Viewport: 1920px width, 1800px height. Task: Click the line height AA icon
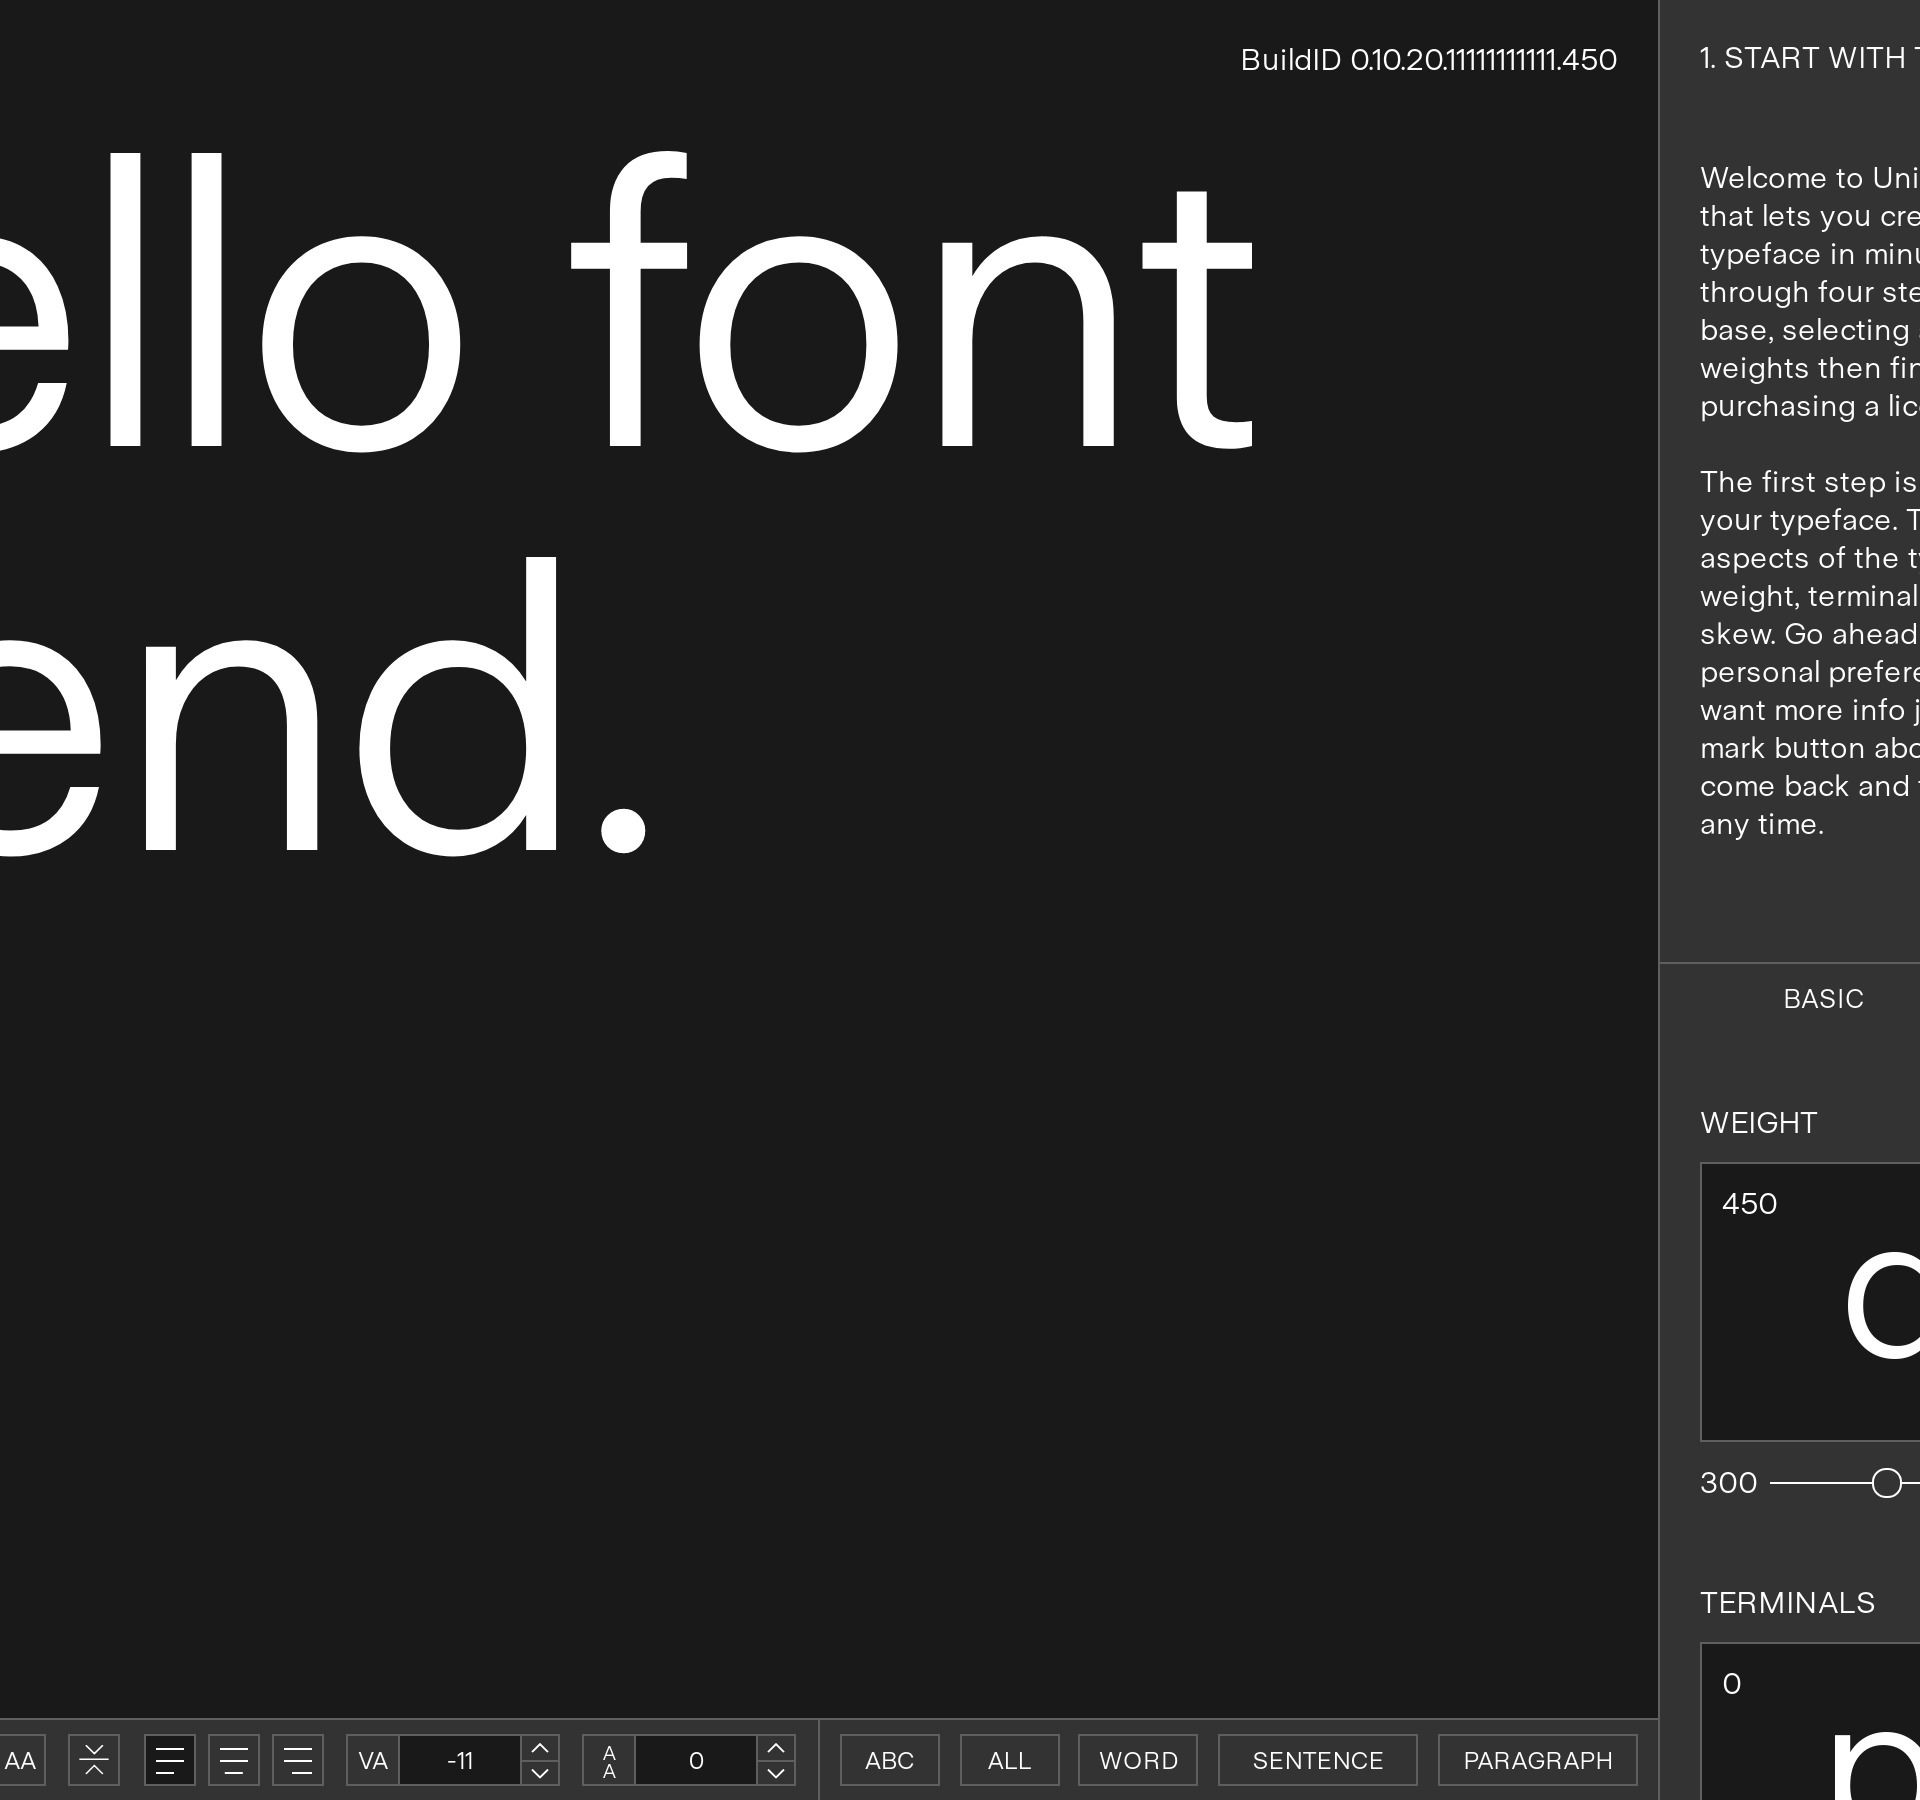(609, 1760)
